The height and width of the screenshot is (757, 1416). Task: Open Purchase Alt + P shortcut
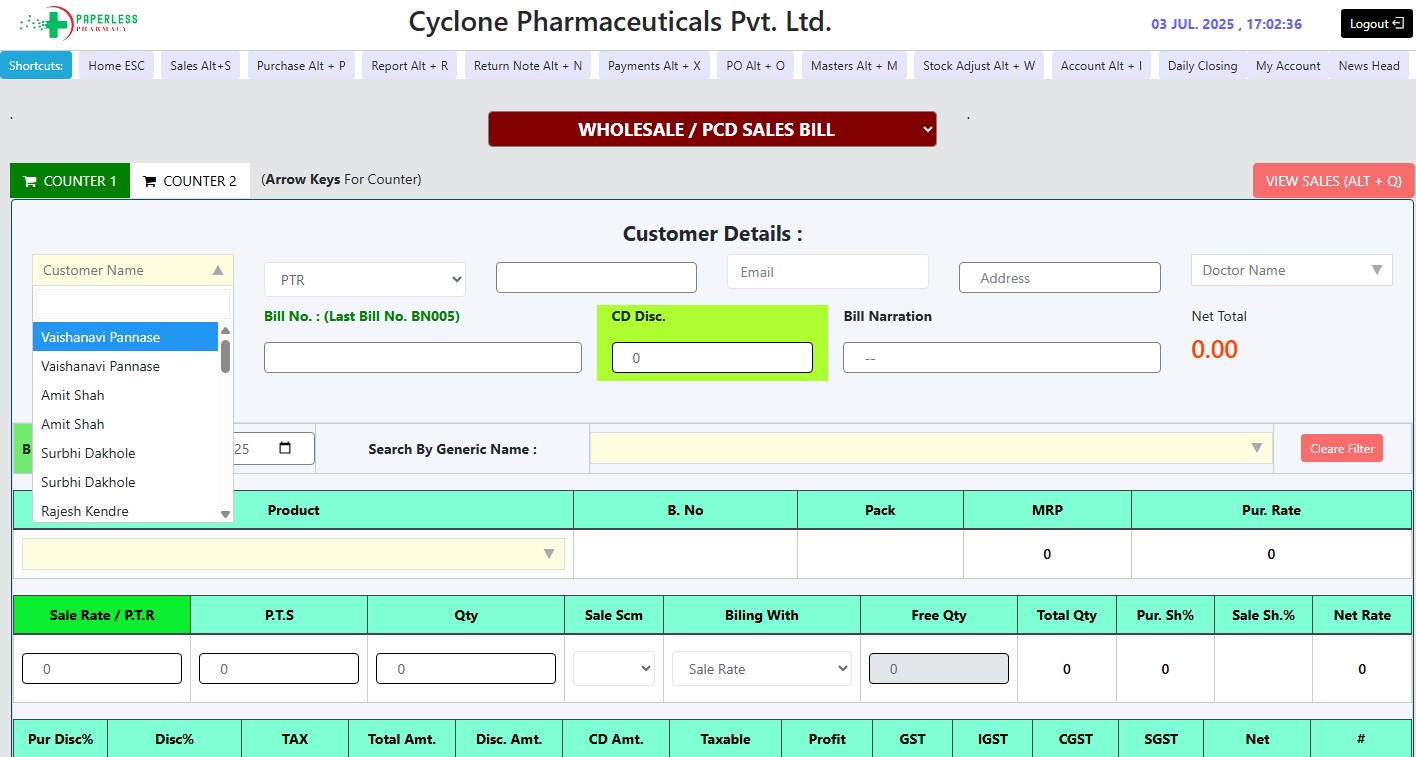[301, 66]
